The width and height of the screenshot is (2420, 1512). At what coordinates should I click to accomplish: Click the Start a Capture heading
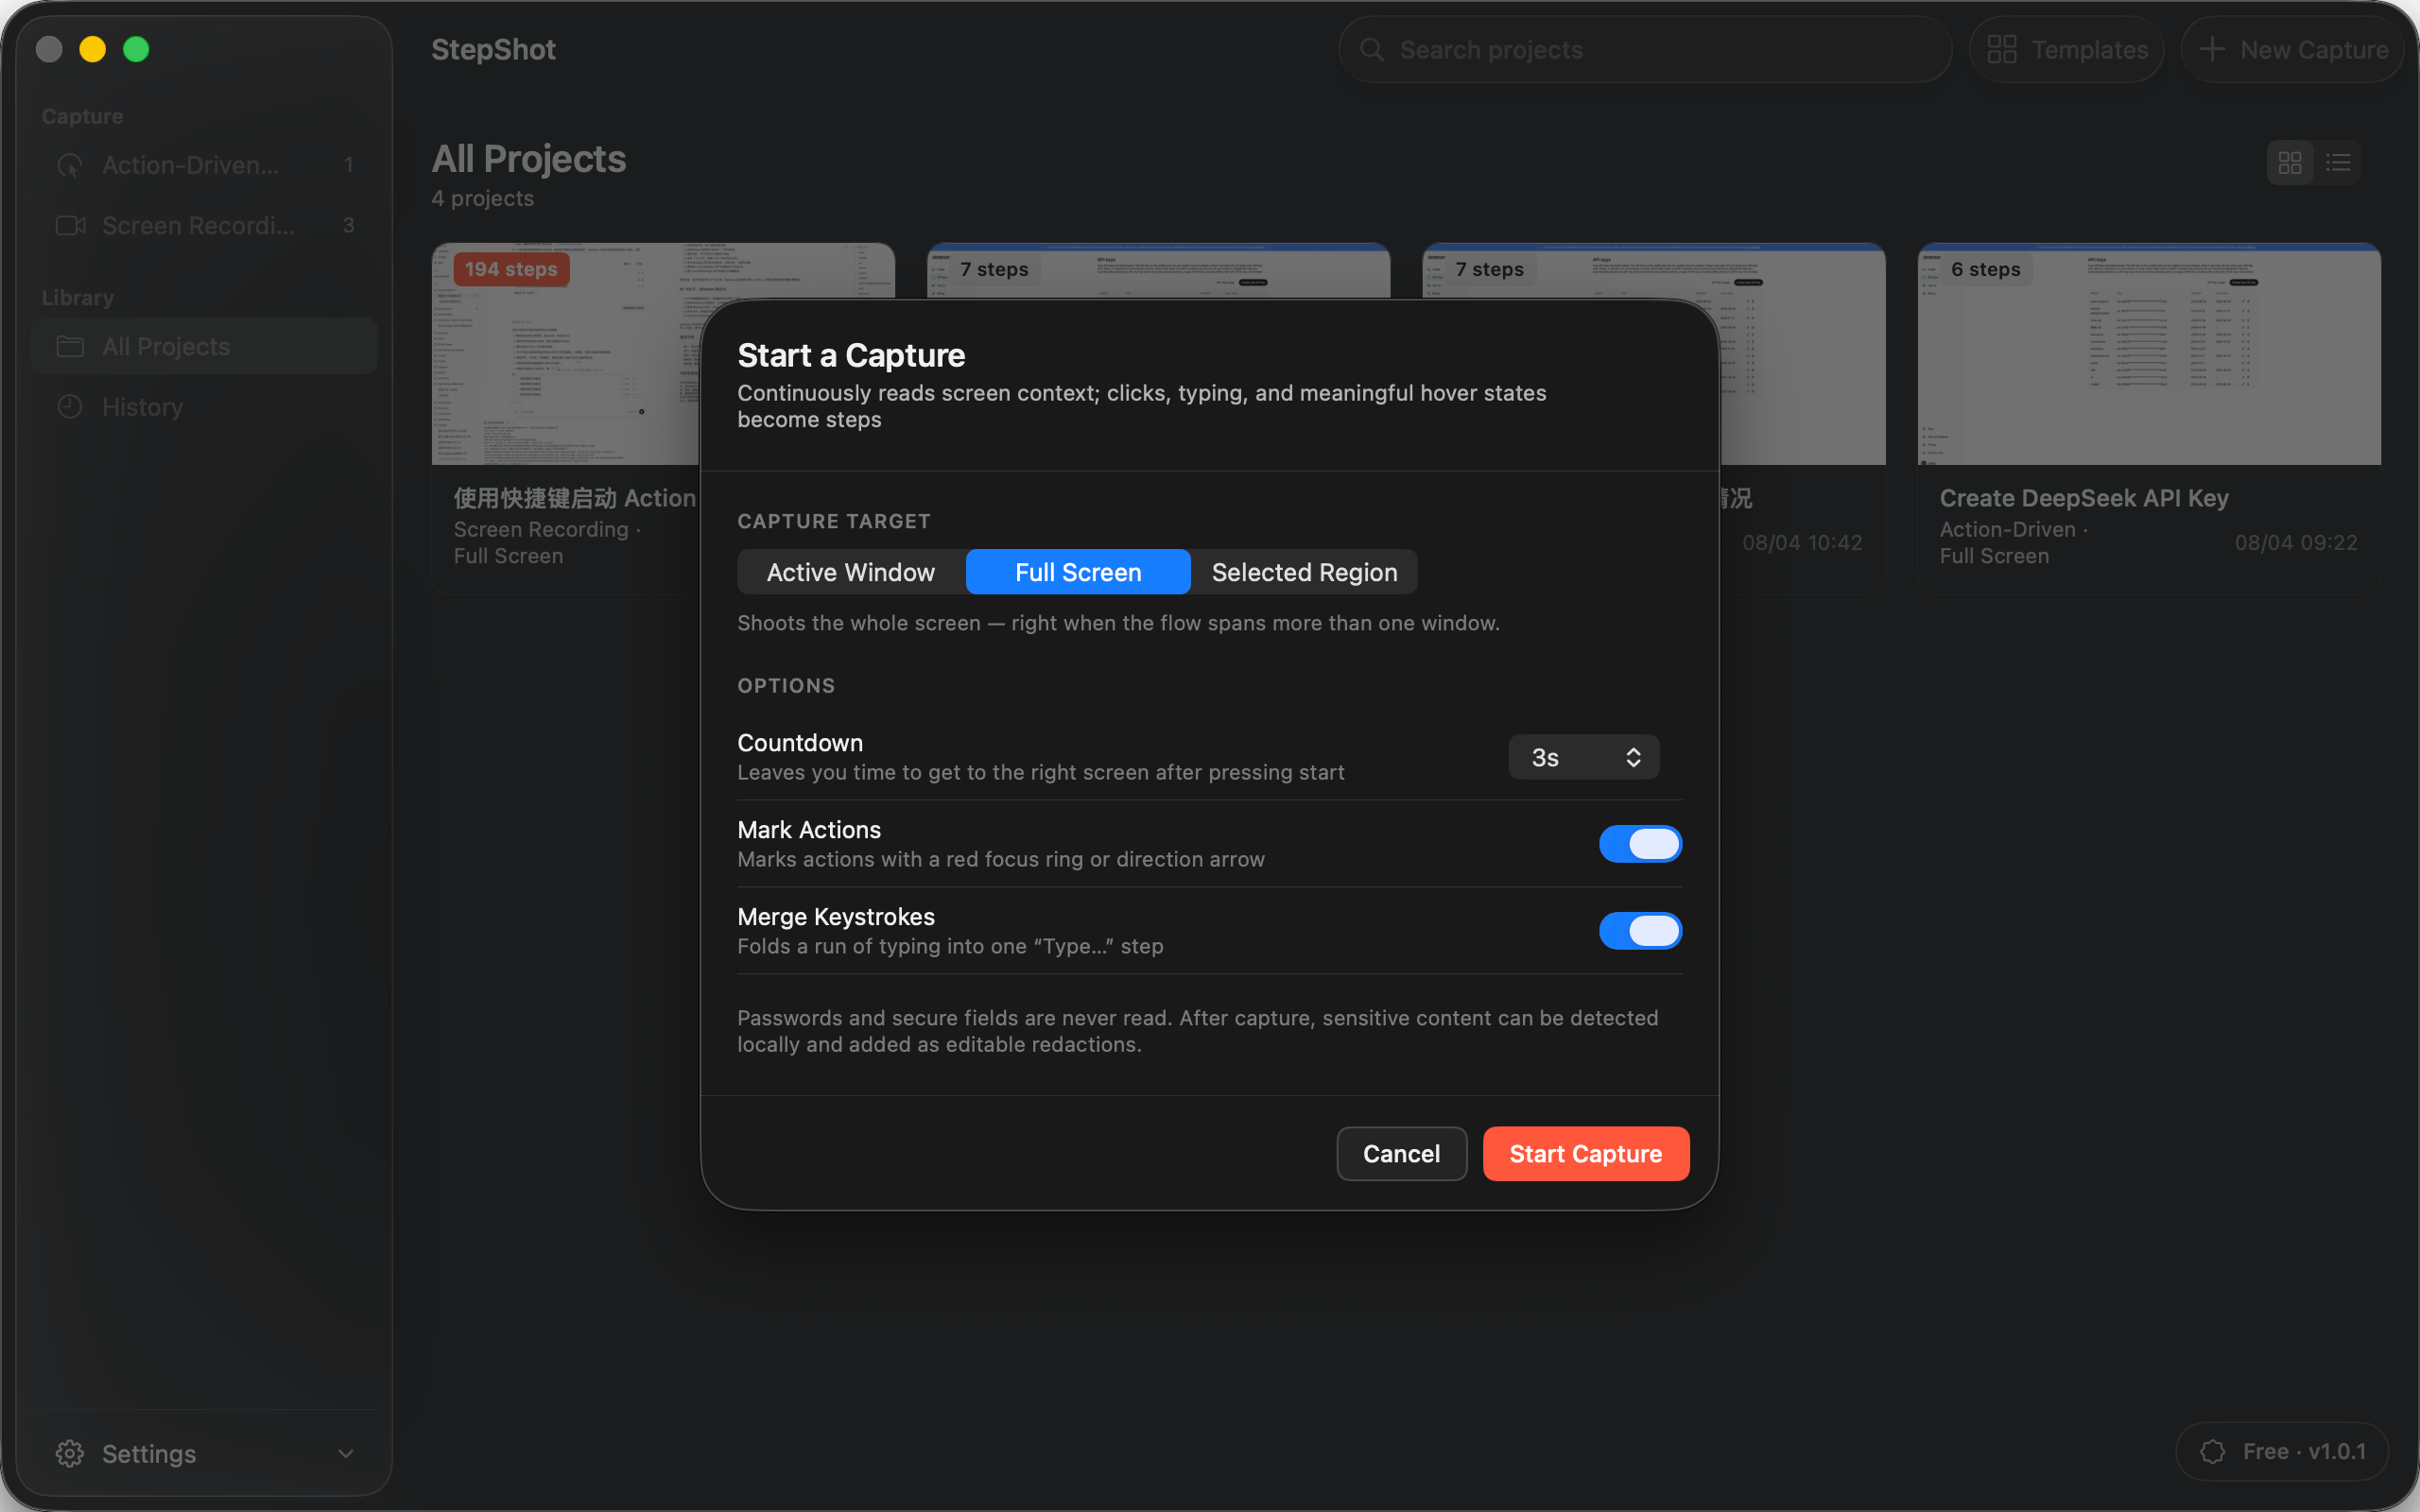[851, 355]
